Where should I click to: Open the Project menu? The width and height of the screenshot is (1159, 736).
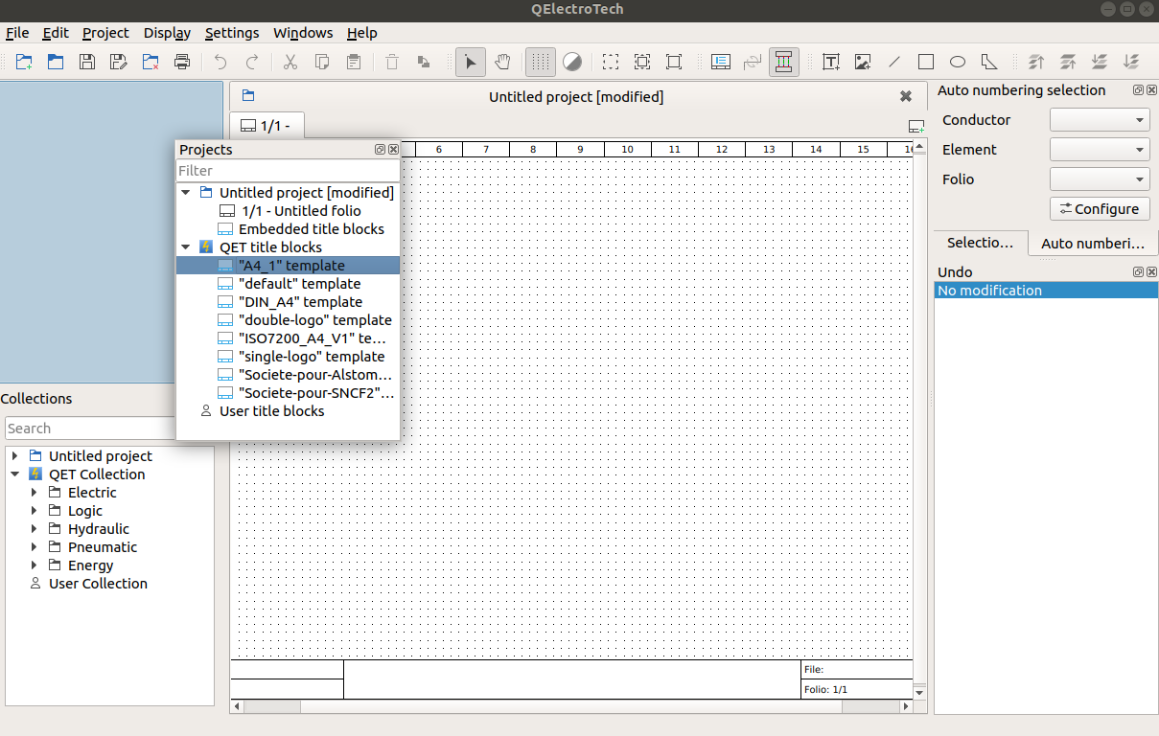[x=105, y=33]
